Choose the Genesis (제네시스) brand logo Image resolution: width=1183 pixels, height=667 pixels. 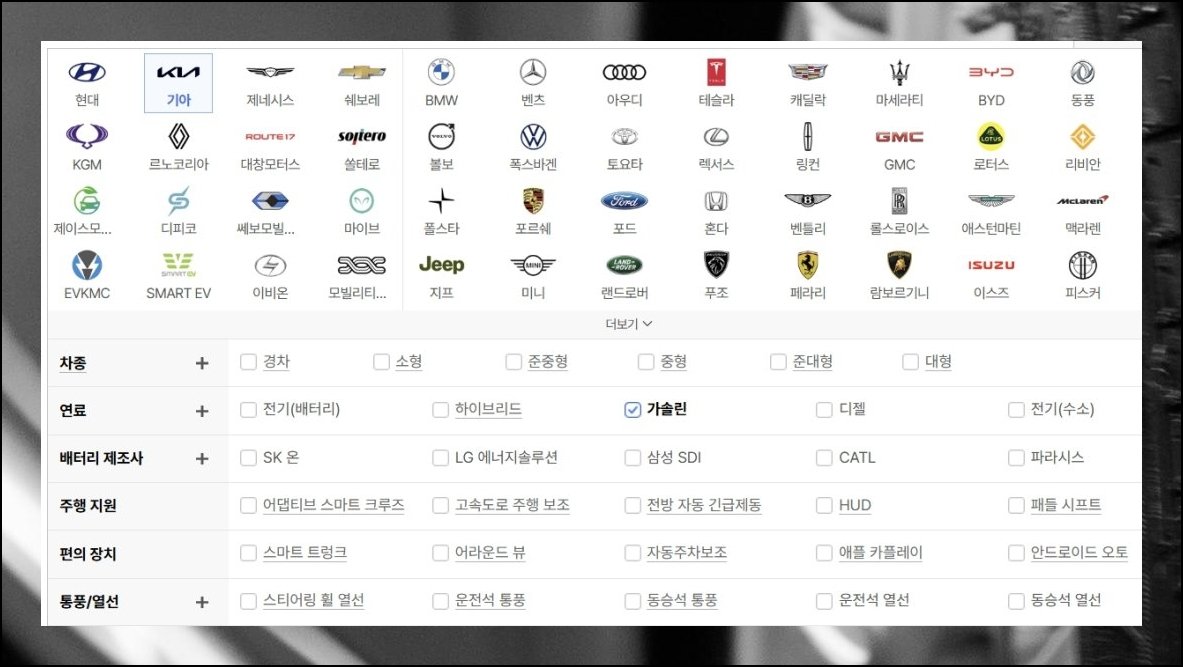270,72
